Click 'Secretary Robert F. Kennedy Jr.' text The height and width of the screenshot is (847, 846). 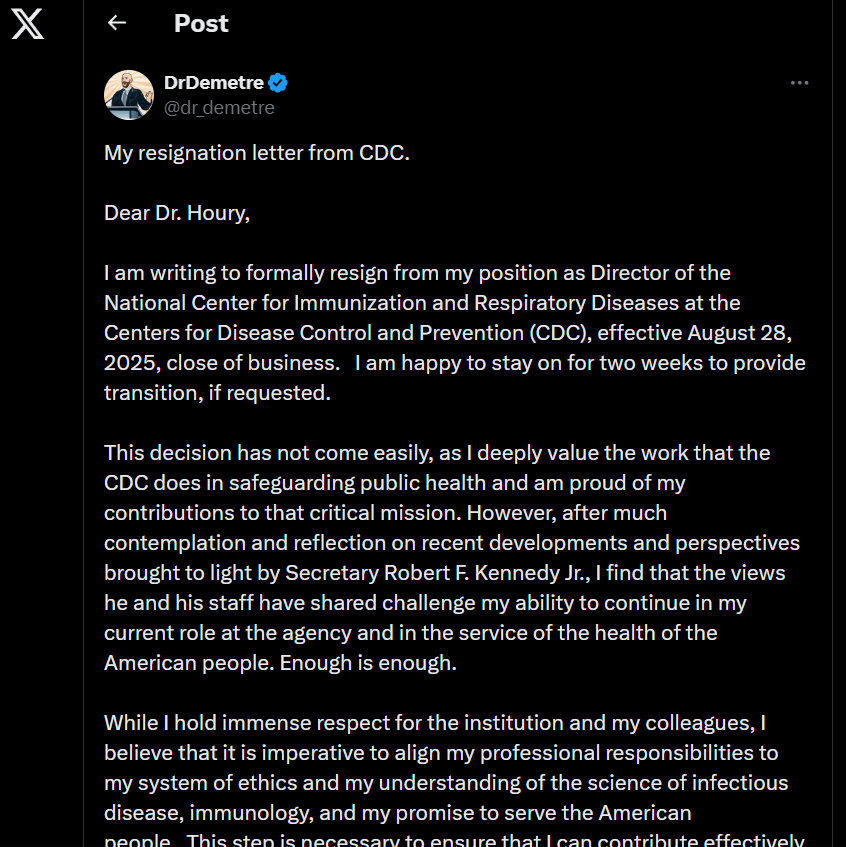click(438, 573)
